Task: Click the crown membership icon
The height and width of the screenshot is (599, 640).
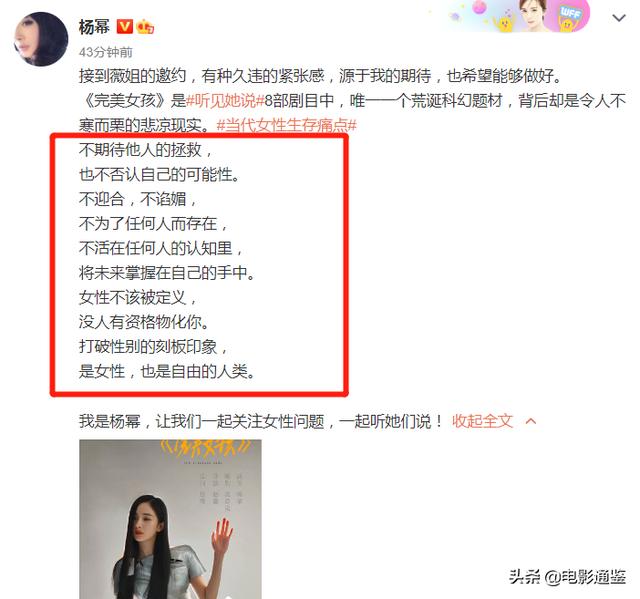Action: coord(145,27)
